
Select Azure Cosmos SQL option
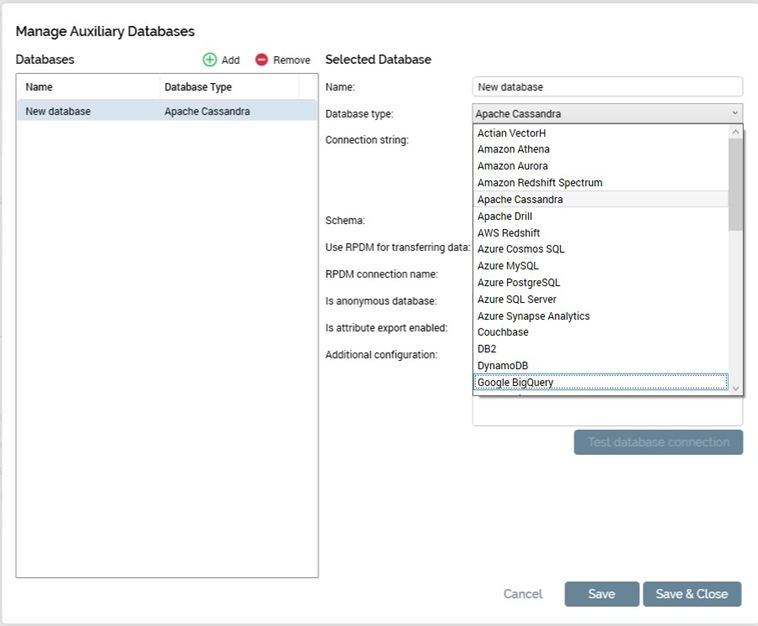pos(521,249)
